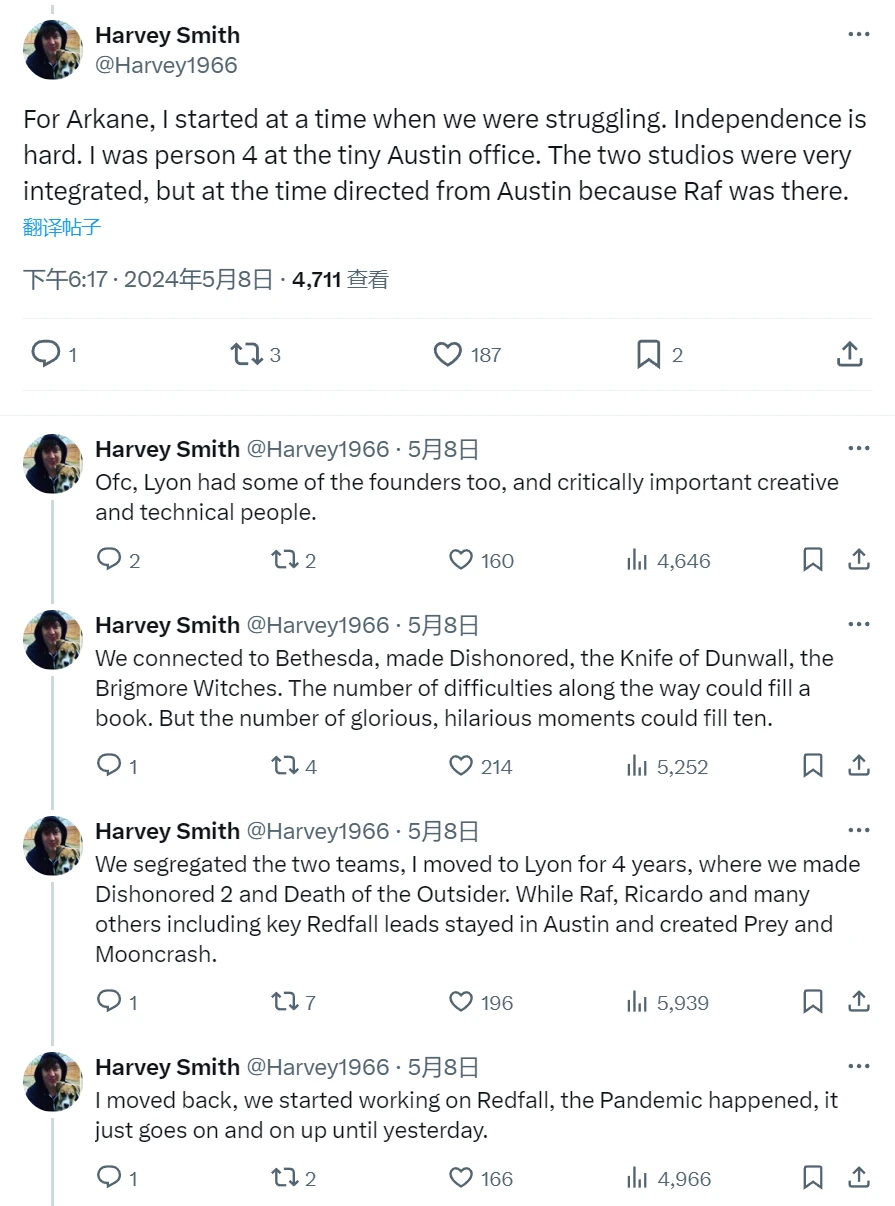Retweet the main tweet with 3 reposts
Image resolution: width=895 pixels, height=1206 pixels.
click(246, 354)
